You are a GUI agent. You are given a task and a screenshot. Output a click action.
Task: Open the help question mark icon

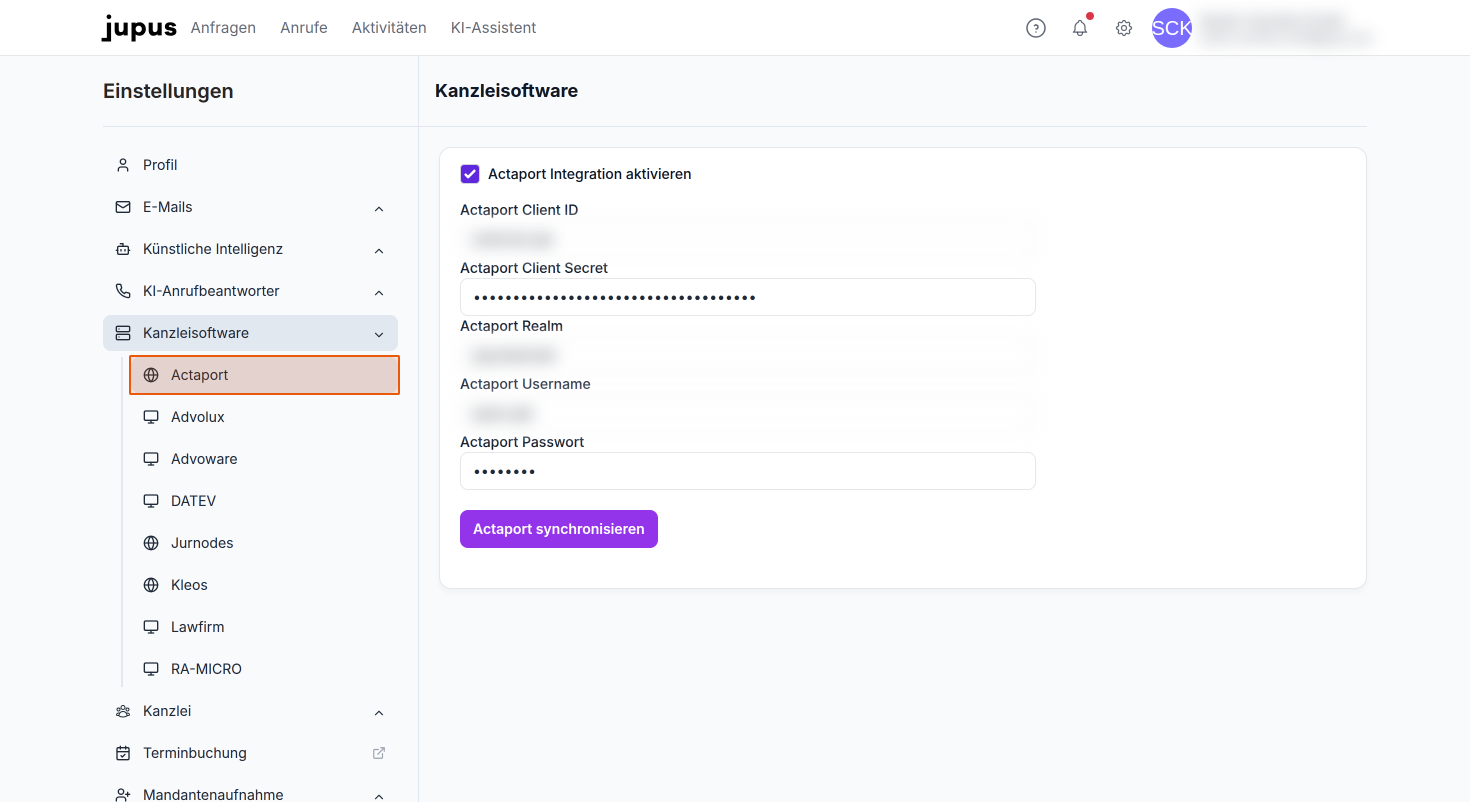pyautogui.click(x=1036, y=28)
